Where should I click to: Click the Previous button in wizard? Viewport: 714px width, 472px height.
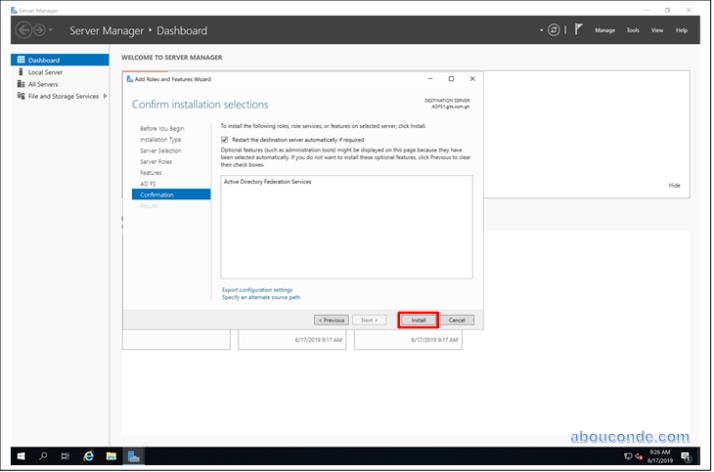coord(331,320)
